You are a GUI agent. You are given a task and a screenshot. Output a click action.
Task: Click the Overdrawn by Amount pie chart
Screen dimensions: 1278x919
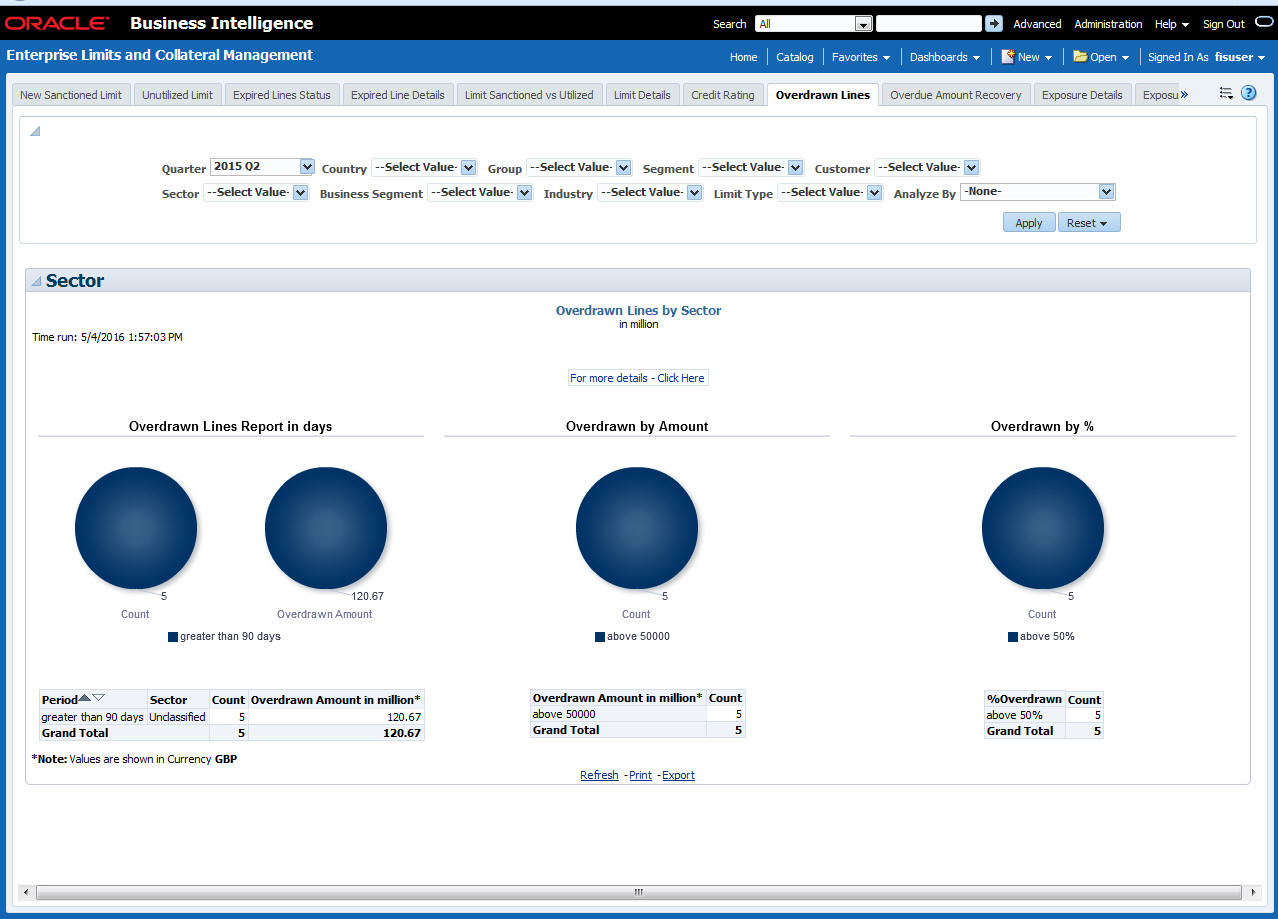[x=637, y=528]
